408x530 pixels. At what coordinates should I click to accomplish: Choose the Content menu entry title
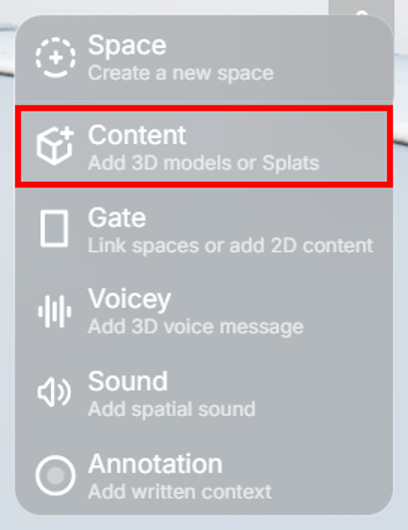pos(137,135)
